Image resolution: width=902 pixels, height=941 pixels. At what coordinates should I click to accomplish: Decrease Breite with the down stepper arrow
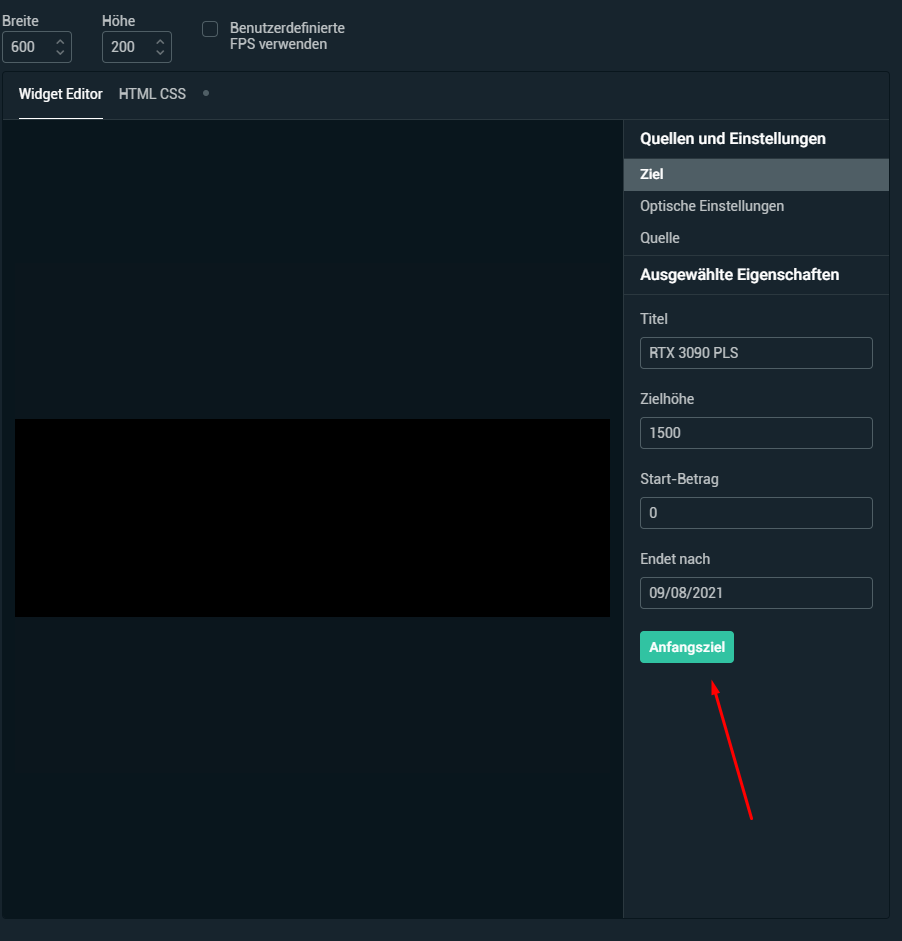pyautogui.click(x=59, y=52)
